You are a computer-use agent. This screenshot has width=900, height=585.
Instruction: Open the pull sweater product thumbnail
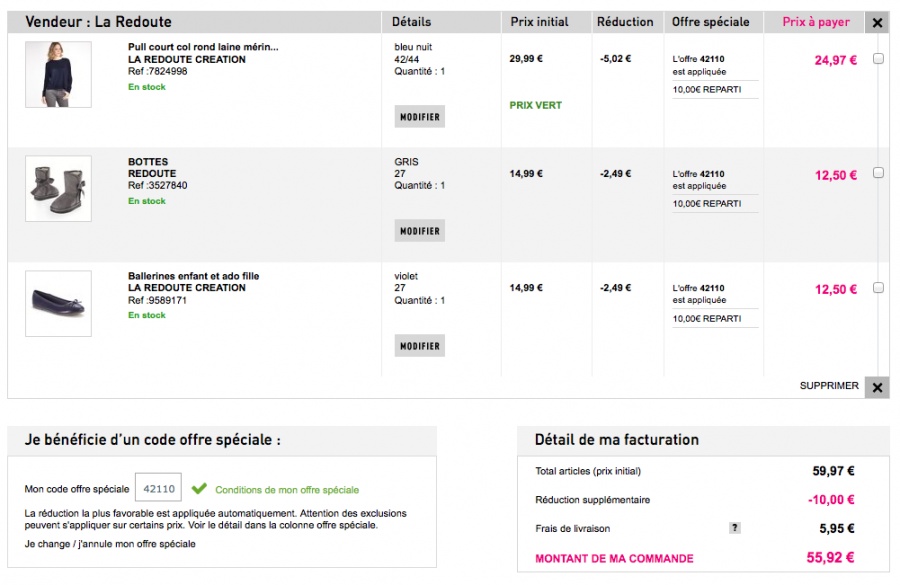[x=59, y=74]
